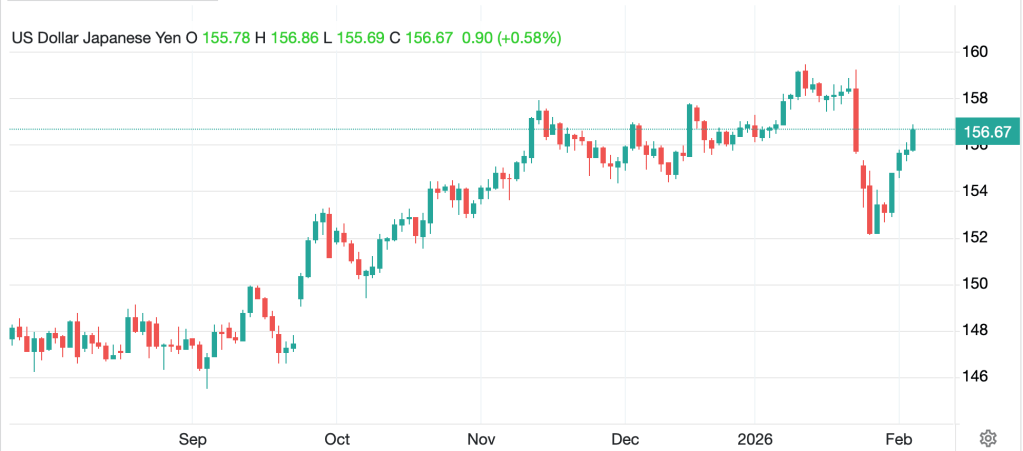Select the Oct label on time axis
The height and width of the screenshot is (451, 1023).
(x=337, y=438)
